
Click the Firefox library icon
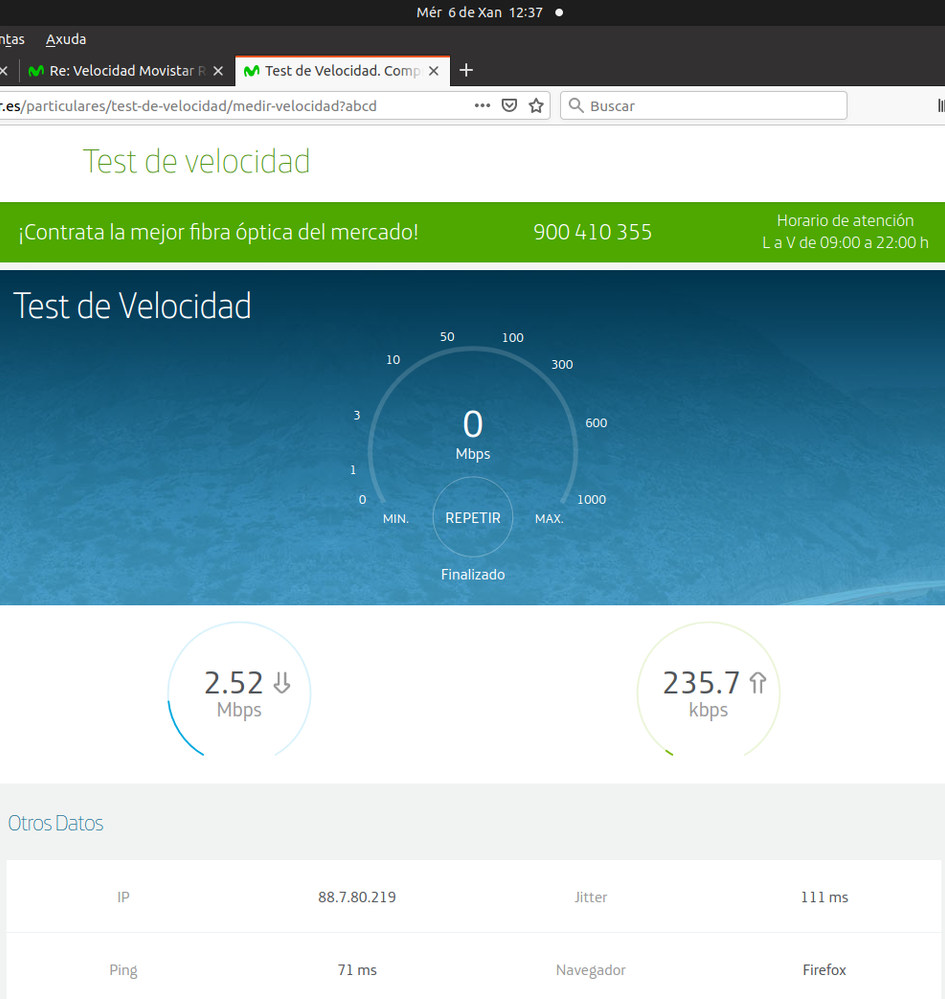[x=940, y=105]
